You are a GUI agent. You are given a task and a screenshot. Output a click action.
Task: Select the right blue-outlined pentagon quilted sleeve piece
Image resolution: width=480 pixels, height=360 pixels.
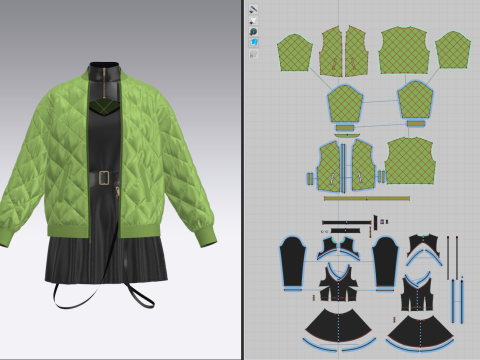415,100
